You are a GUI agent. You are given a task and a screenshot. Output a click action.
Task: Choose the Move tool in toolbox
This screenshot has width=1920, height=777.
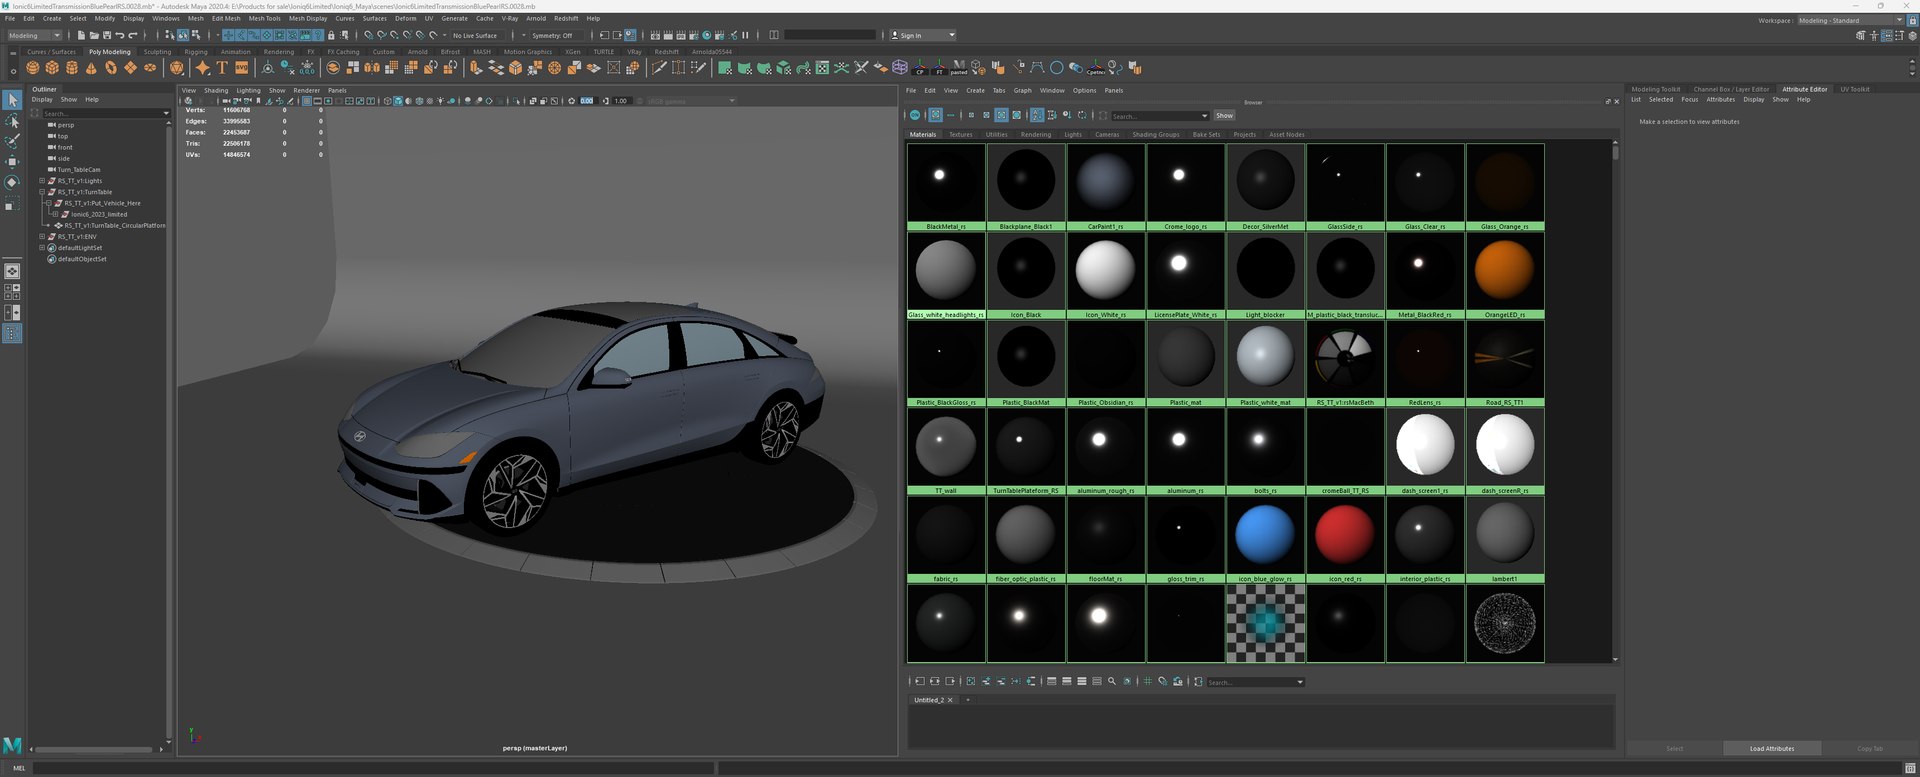12,161
